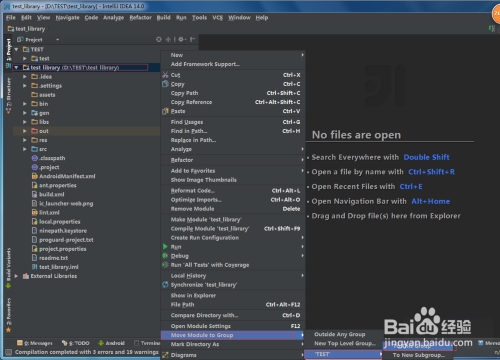Viewport: 500px width, 360px height.
Task: Open the Android tool window button
Action: pos(111,343)
